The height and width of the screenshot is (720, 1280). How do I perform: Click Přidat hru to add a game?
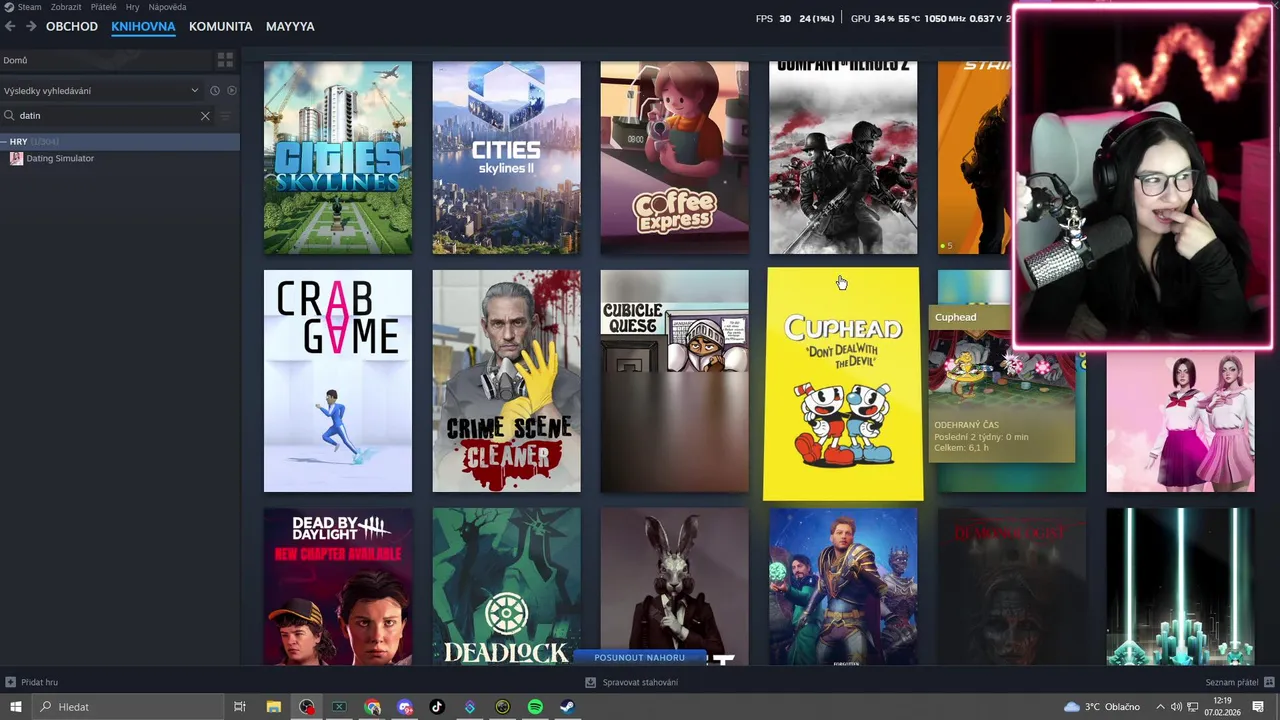[32, 682]
